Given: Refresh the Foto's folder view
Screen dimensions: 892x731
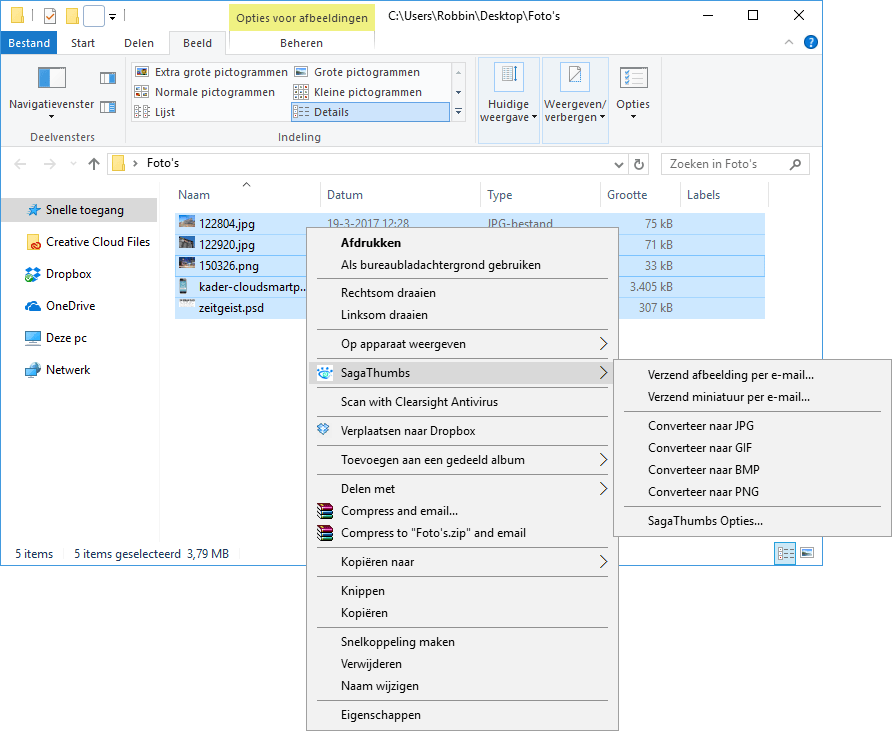Looking at the screenshot, I should click(639, 164).
